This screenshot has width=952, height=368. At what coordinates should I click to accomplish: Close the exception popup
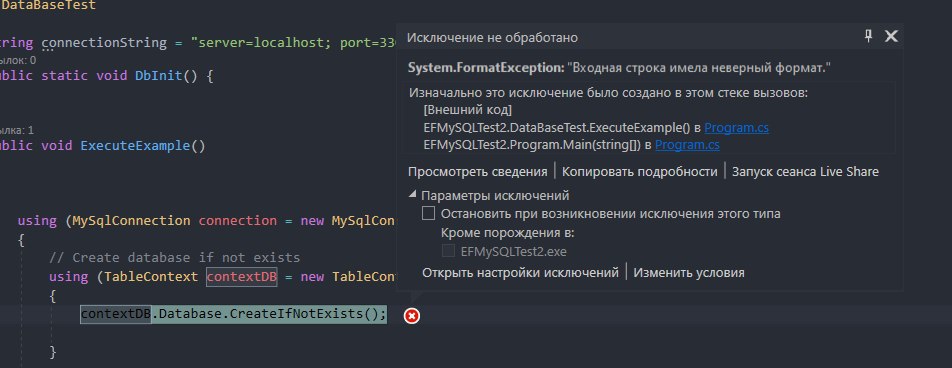(891, 36)
